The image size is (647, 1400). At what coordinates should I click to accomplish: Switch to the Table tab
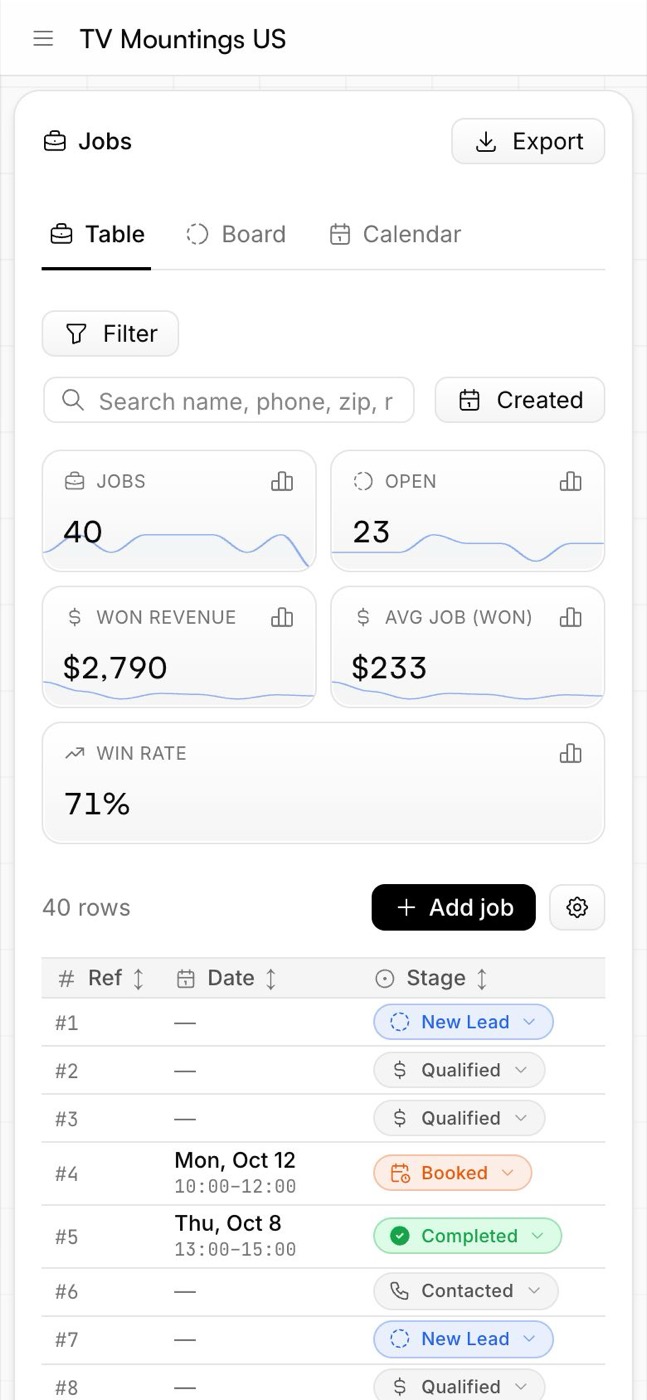click(97, 235)
